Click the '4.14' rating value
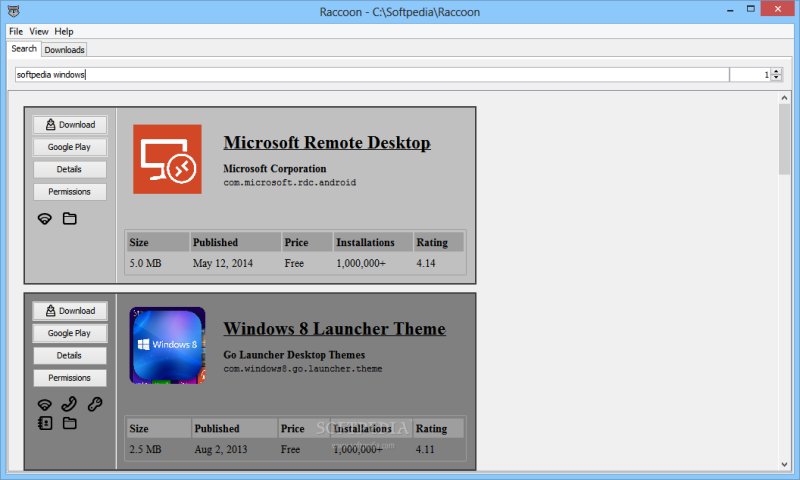The width and height of the screenshot is (800, 480). (x=426, y=263)
